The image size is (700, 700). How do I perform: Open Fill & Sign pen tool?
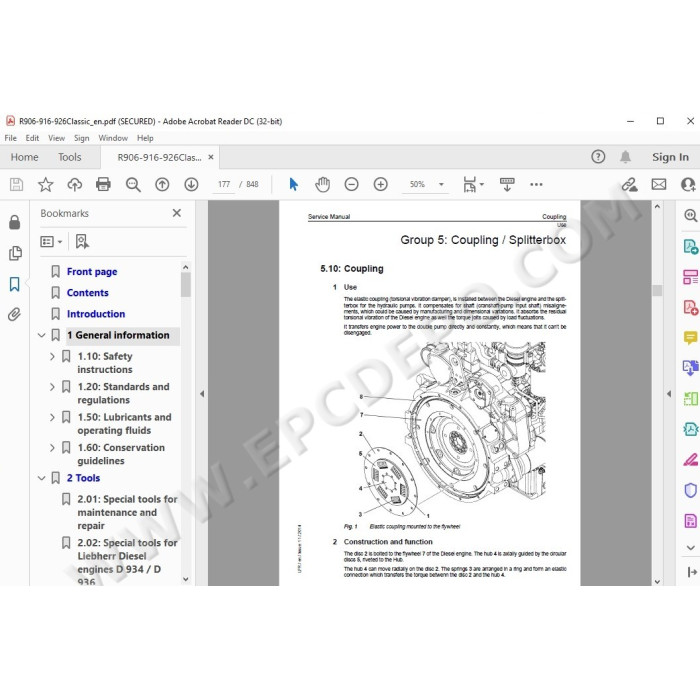tap(690, 459)
